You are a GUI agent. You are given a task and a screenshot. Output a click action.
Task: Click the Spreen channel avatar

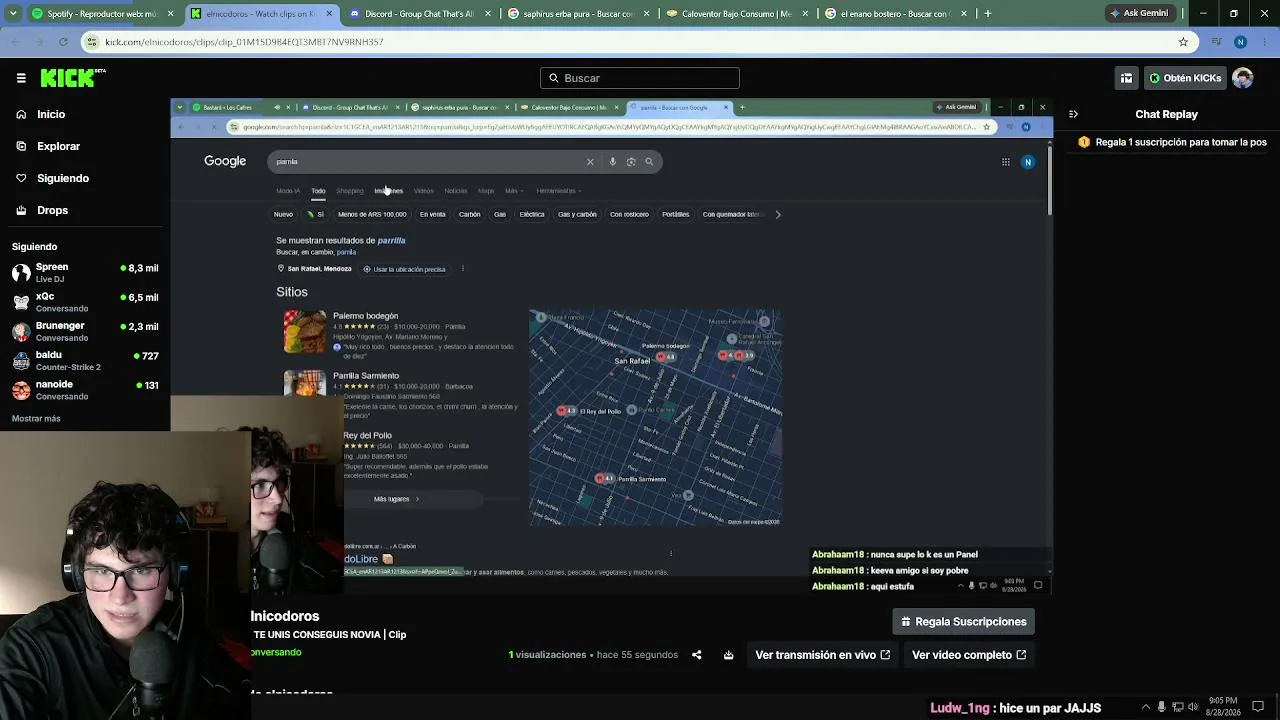coord(21,273)
